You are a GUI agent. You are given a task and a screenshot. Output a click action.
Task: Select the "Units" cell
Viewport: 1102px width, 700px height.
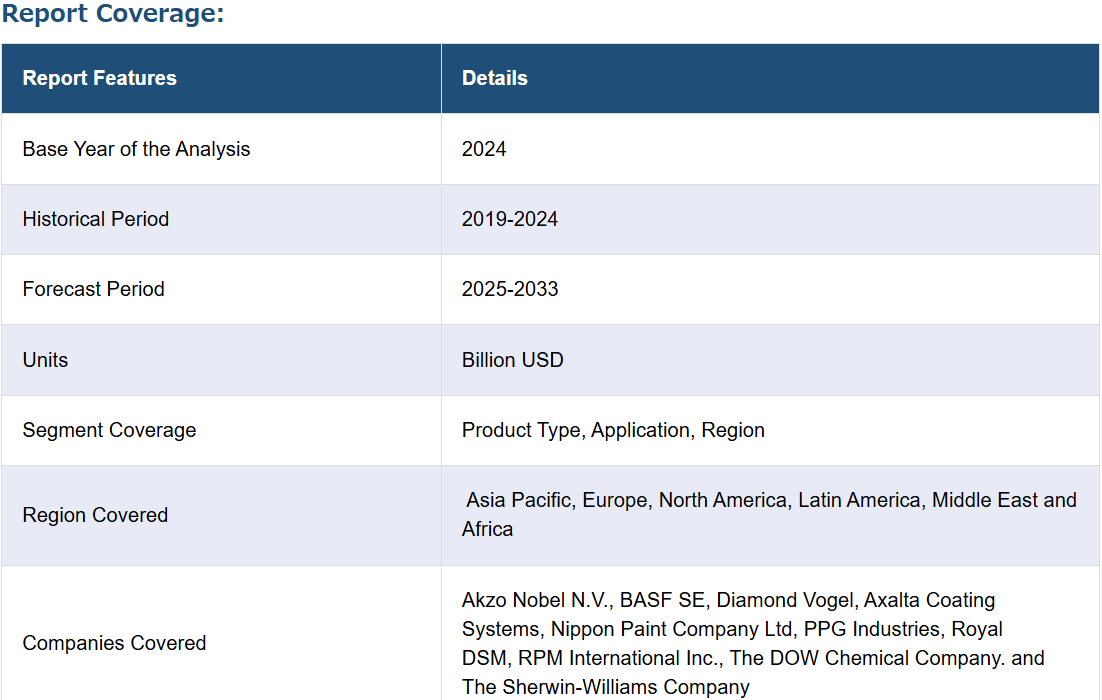pyautogui.click(x=221, y=360)
